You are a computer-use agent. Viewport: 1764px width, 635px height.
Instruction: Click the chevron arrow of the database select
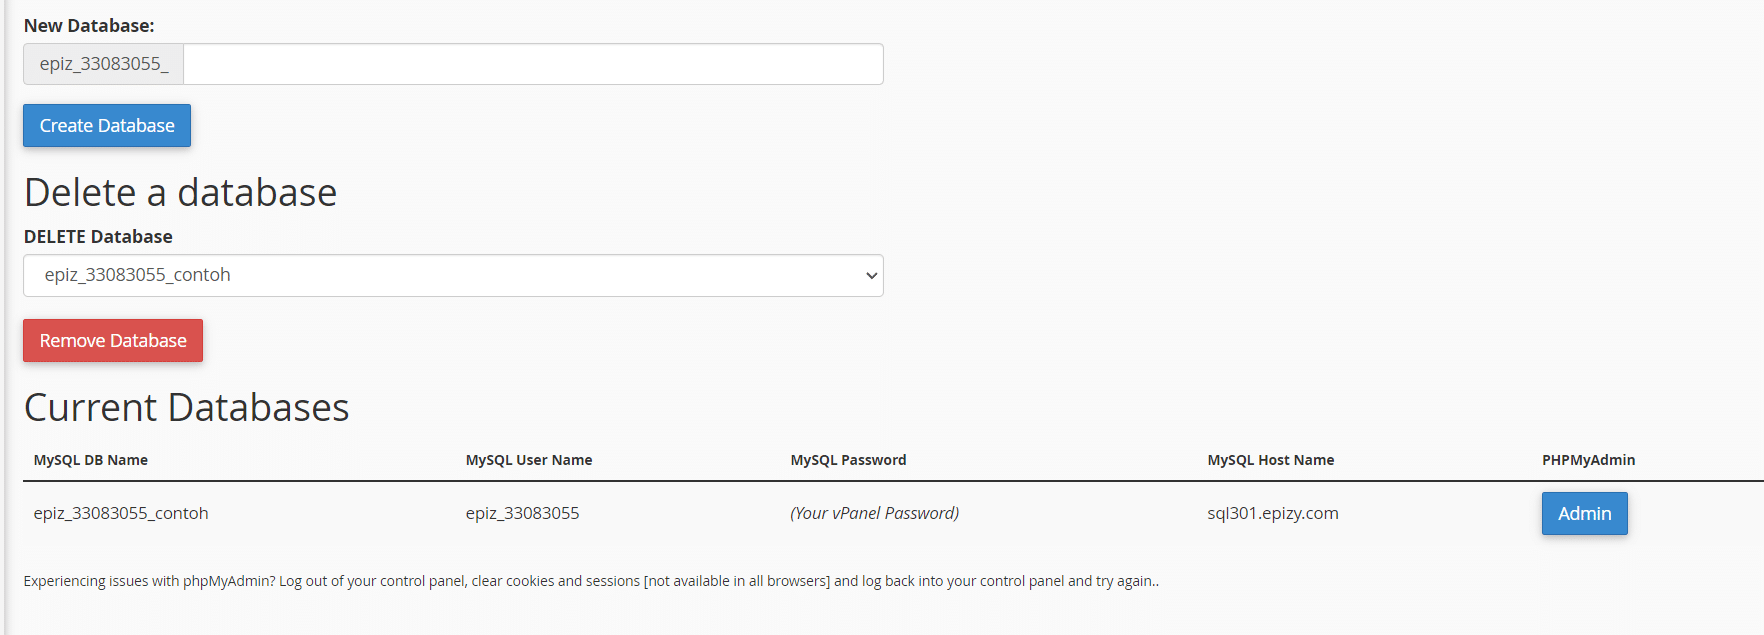coord(872,276)
